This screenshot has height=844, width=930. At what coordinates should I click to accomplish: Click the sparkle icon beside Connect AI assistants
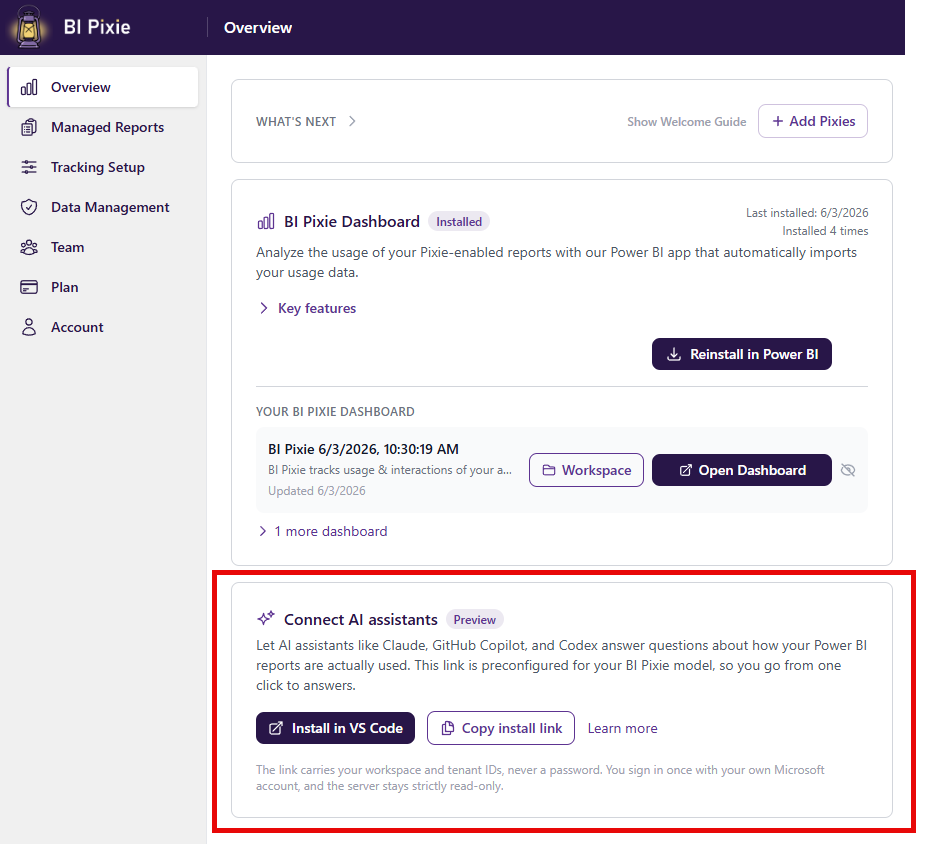(x=266, y=619)
